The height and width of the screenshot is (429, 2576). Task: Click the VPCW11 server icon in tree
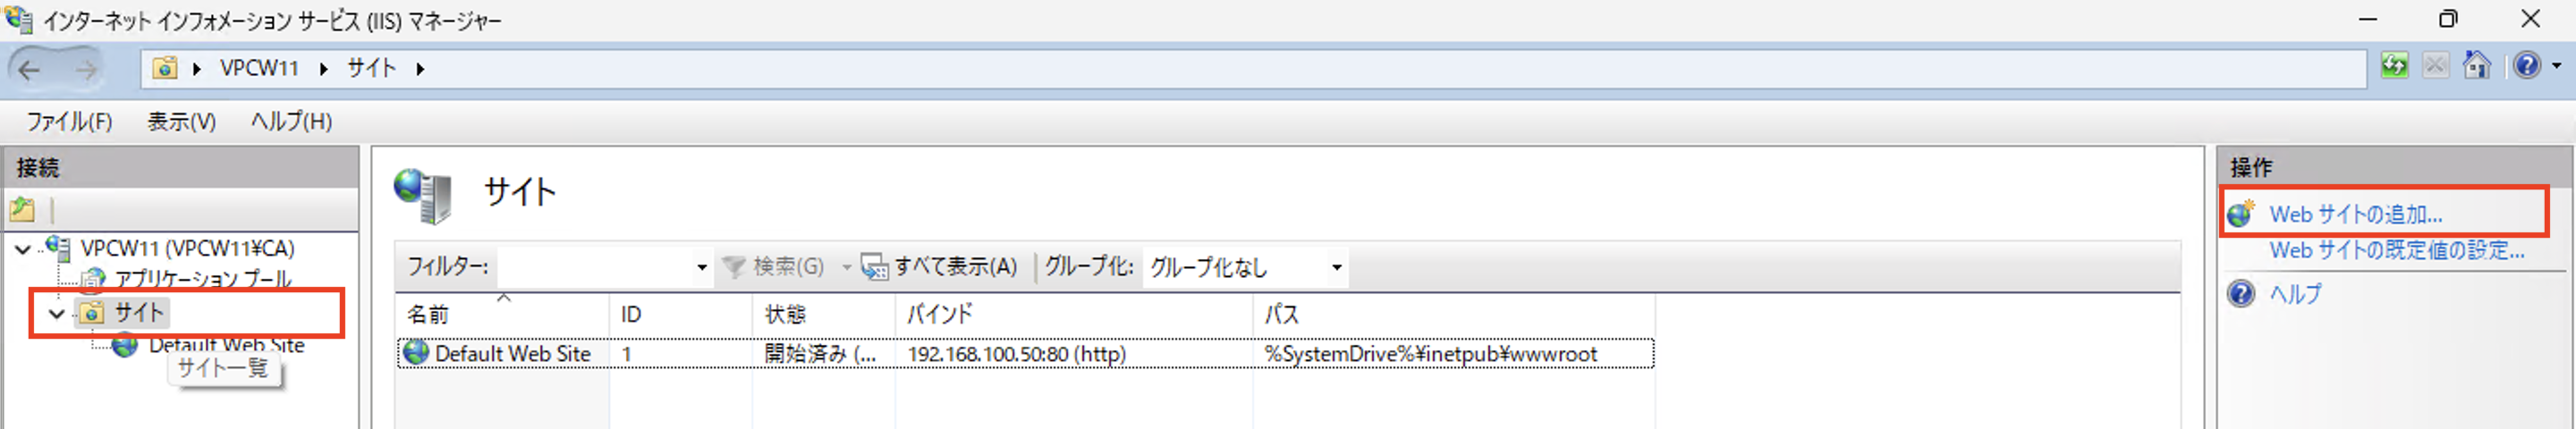click(x=58, y=248)
